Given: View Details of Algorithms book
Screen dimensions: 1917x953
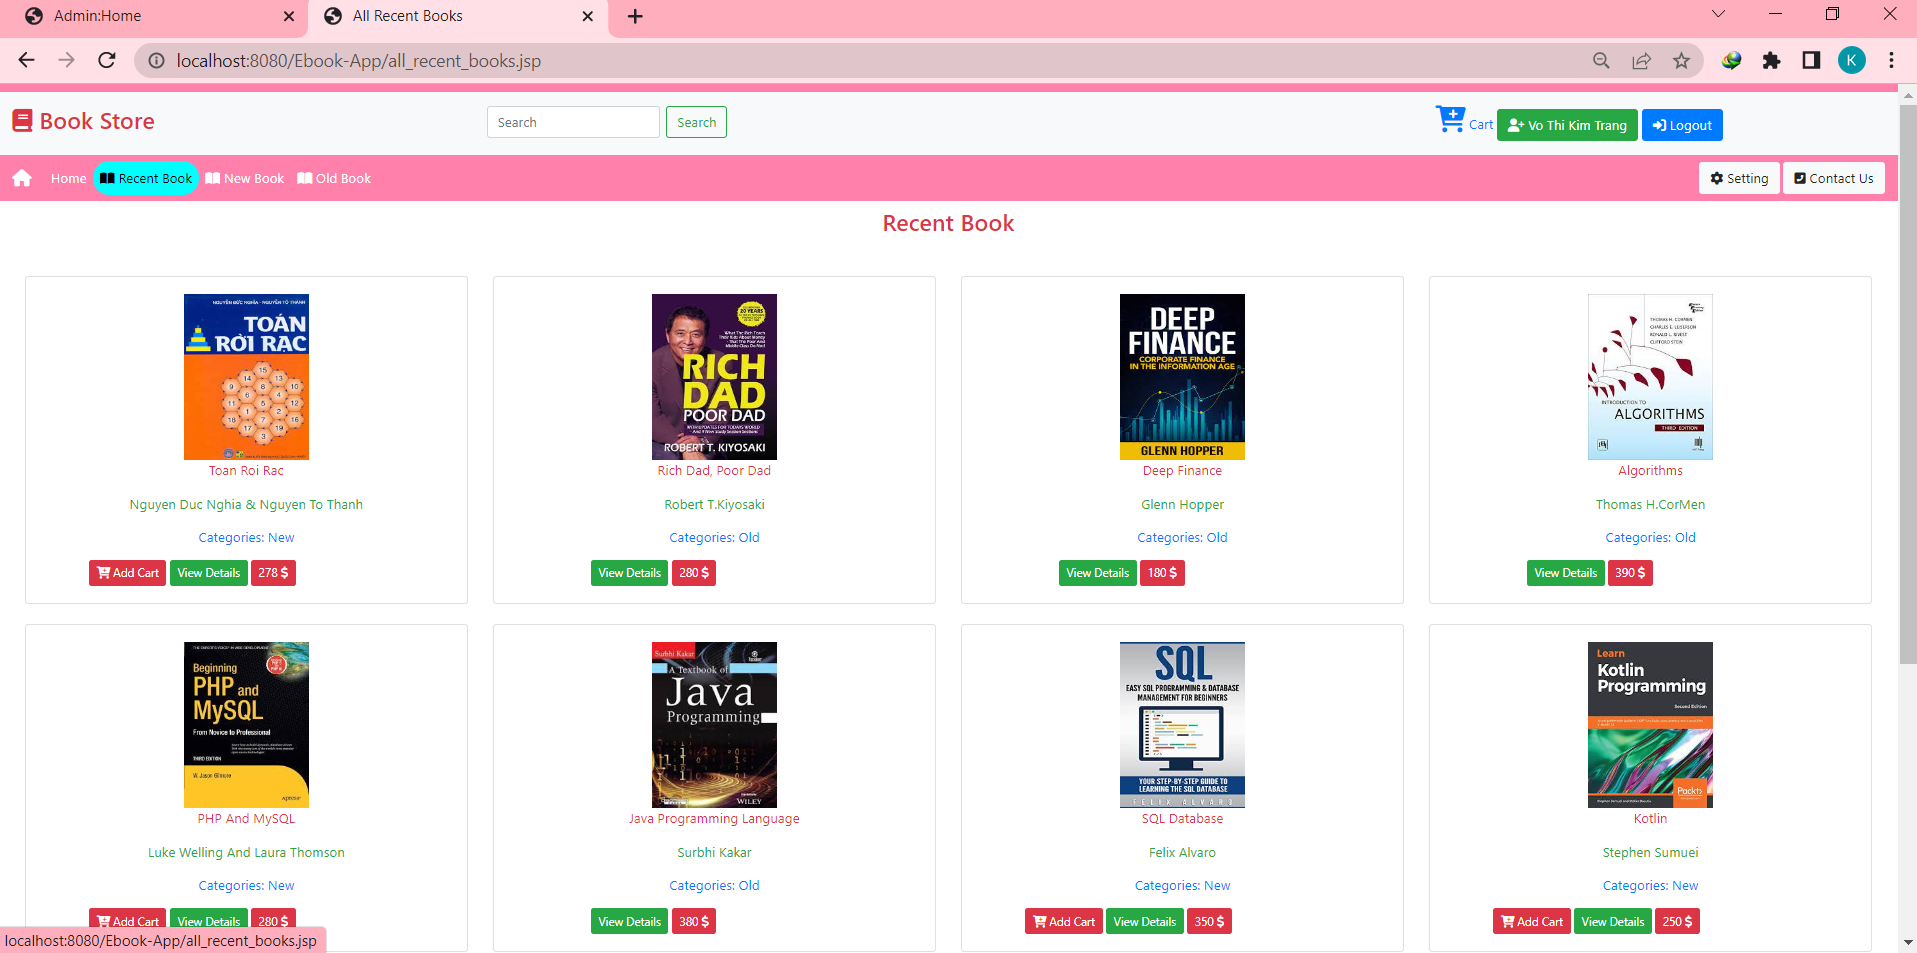Looking at the screenshot, I should [x=1565, y=573].
